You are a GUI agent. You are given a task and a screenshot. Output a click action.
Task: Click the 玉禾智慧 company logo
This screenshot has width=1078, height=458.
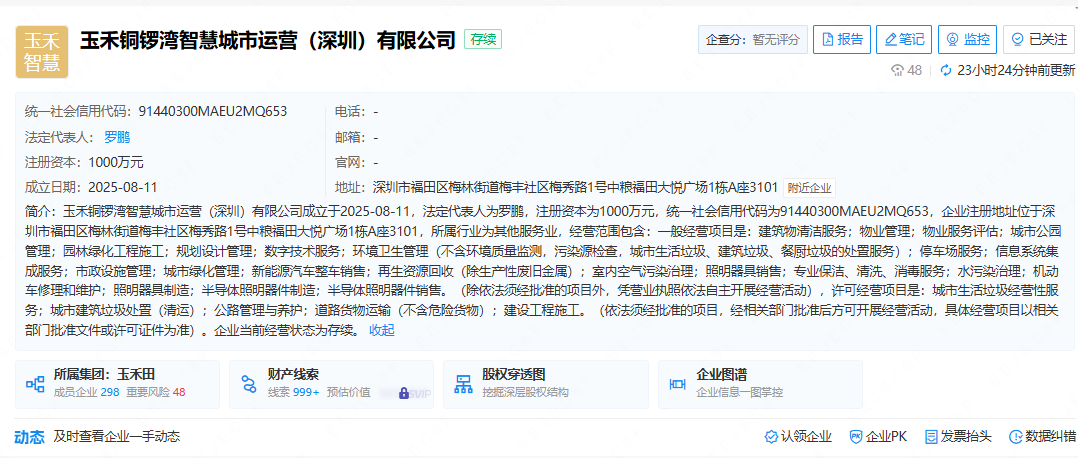tap(42, 52)
